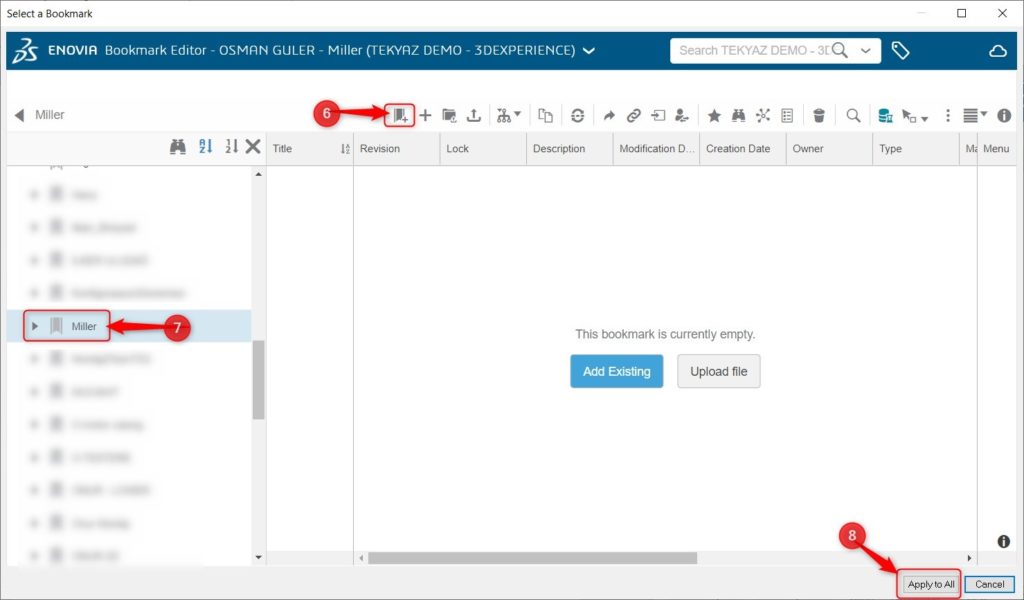Screen dimensions: 1024x600
Task: Maximize the Select a Bookmark window
Action: tap(961, 13)
